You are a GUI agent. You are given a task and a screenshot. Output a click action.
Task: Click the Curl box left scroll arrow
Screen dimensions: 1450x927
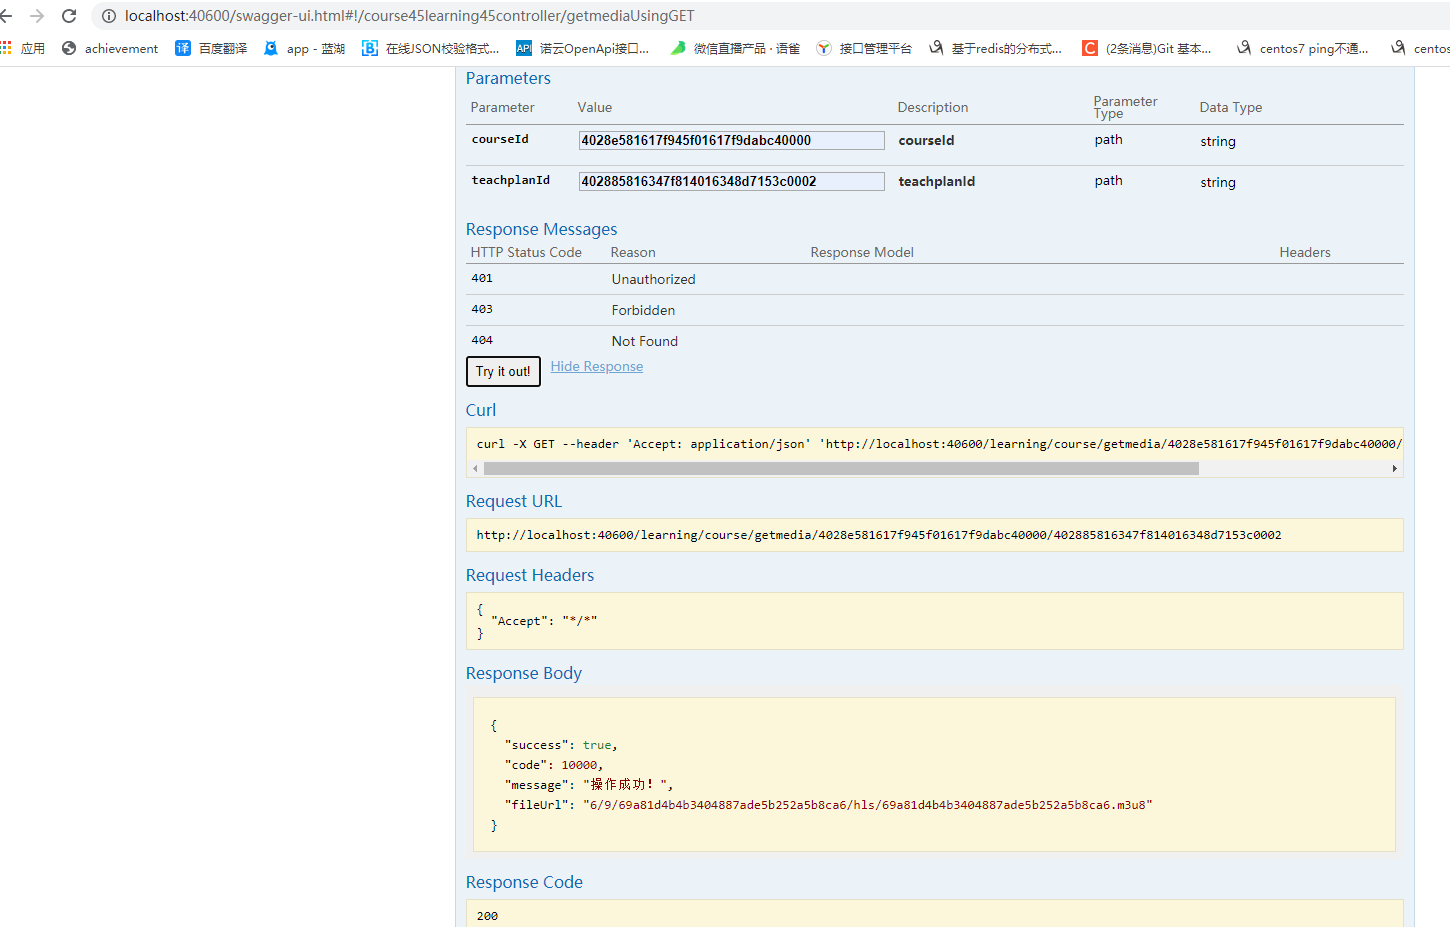475,468
